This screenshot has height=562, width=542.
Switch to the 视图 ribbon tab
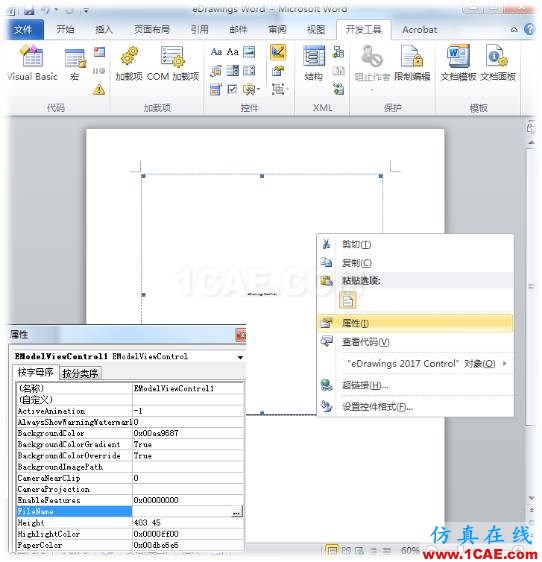(315, 29)
